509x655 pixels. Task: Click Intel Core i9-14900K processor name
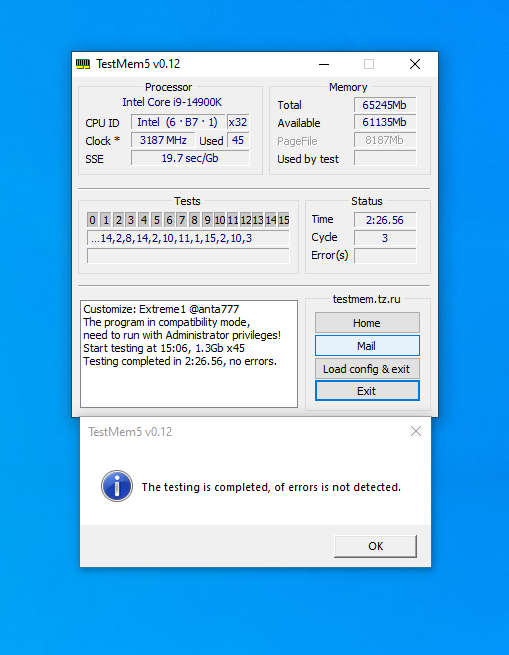[172, 102]
